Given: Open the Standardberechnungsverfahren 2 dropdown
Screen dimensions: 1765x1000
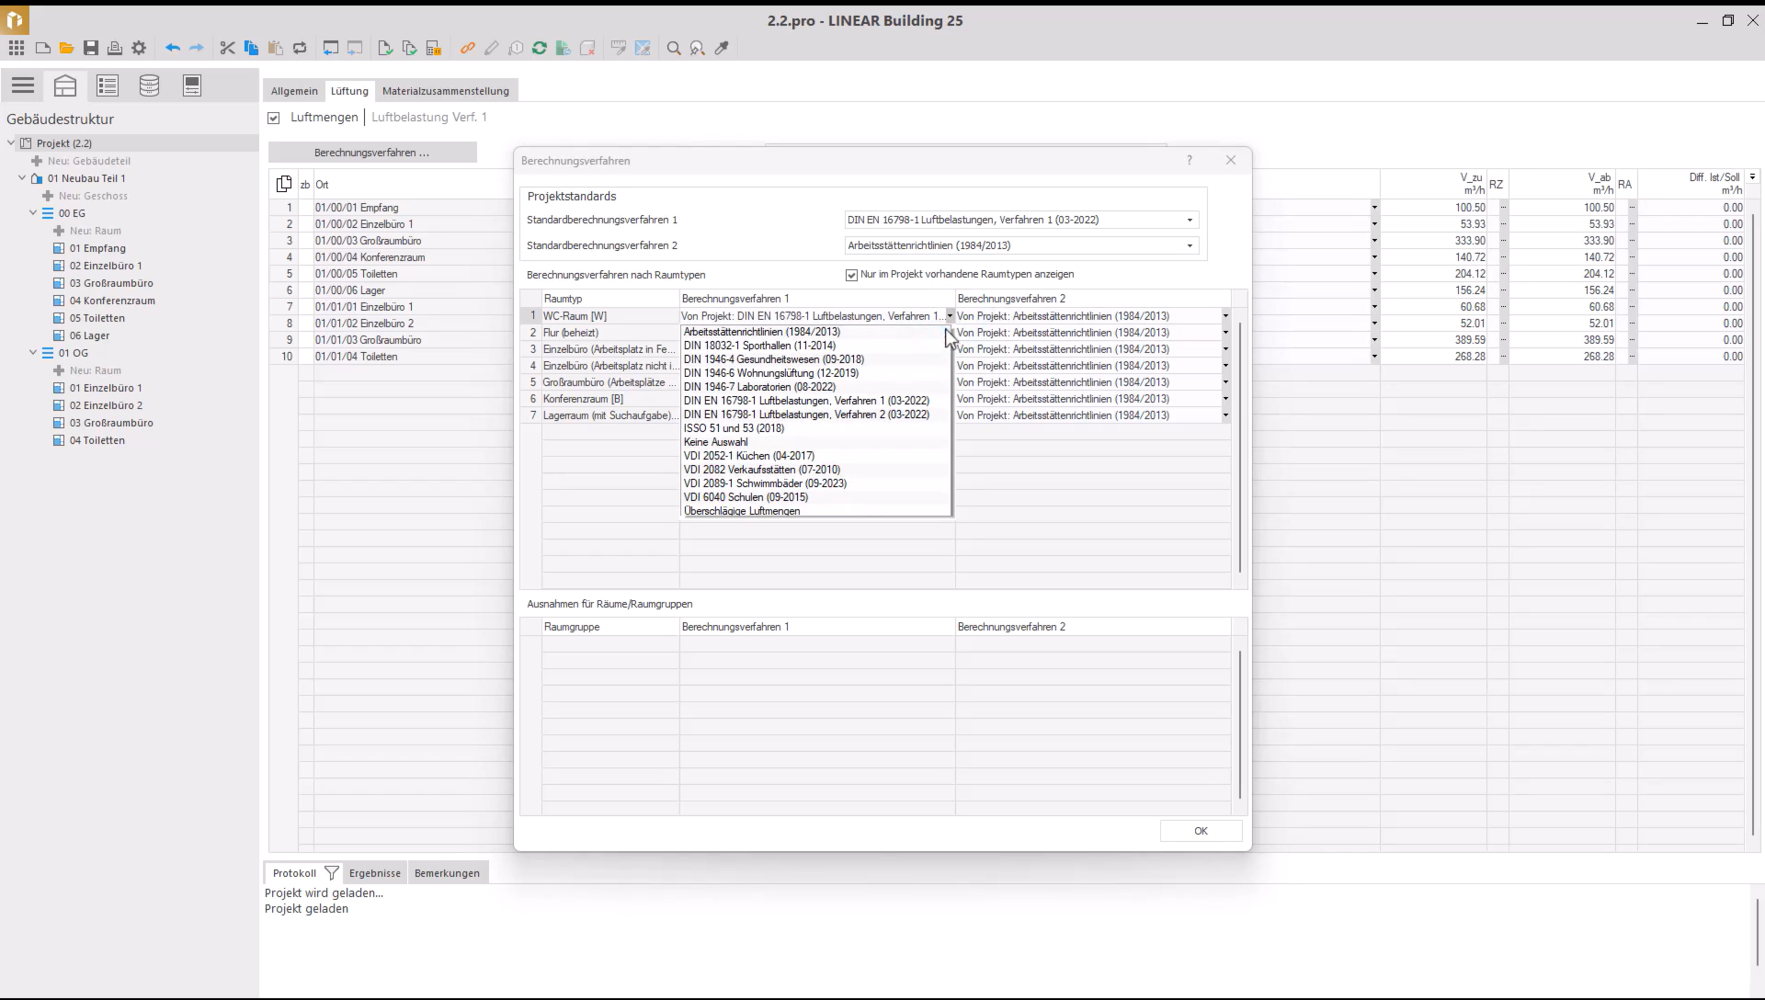Looking at the screenshot, I should pyautogui.click(x=1189, y=246).
